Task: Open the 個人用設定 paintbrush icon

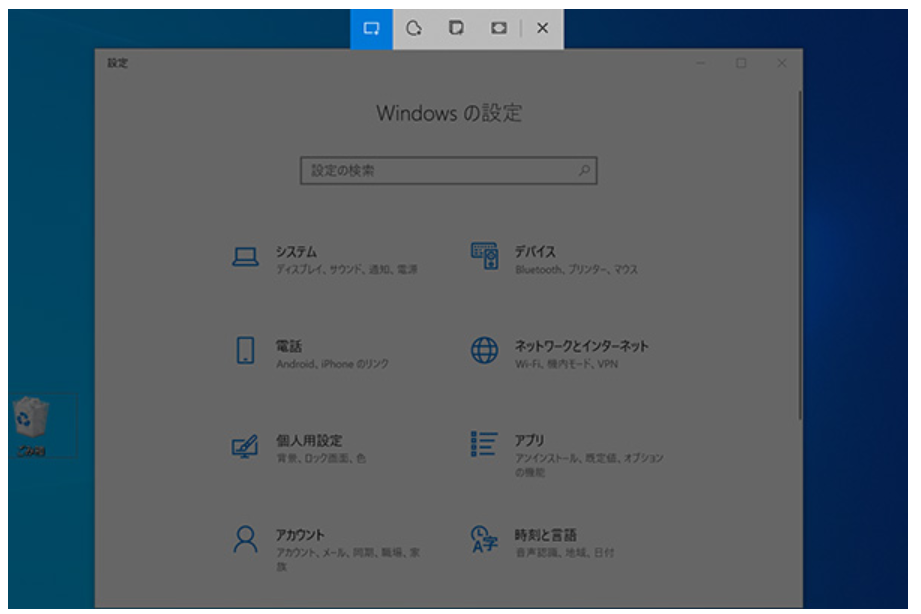Action: 245,447
